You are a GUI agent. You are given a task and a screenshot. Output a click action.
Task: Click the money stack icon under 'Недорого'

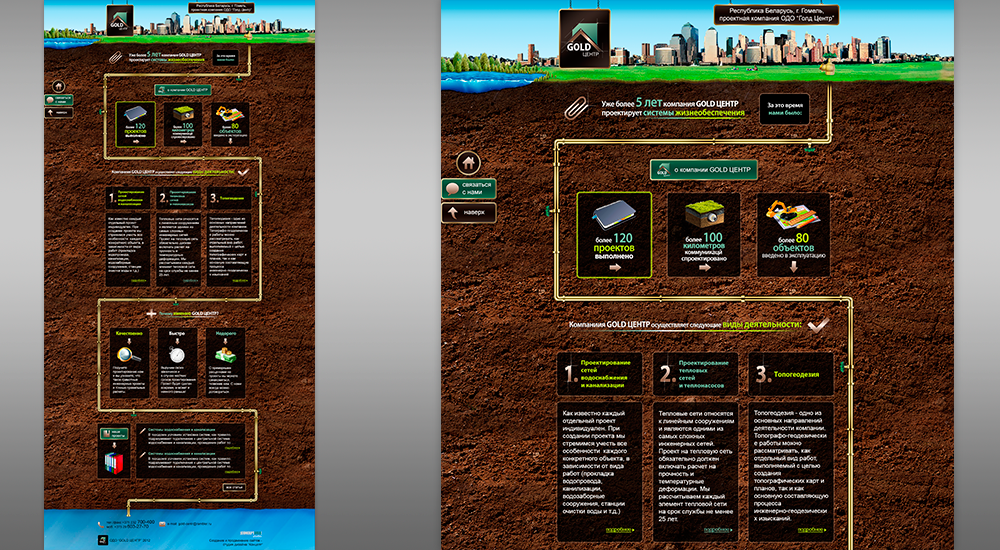[225, 354]
